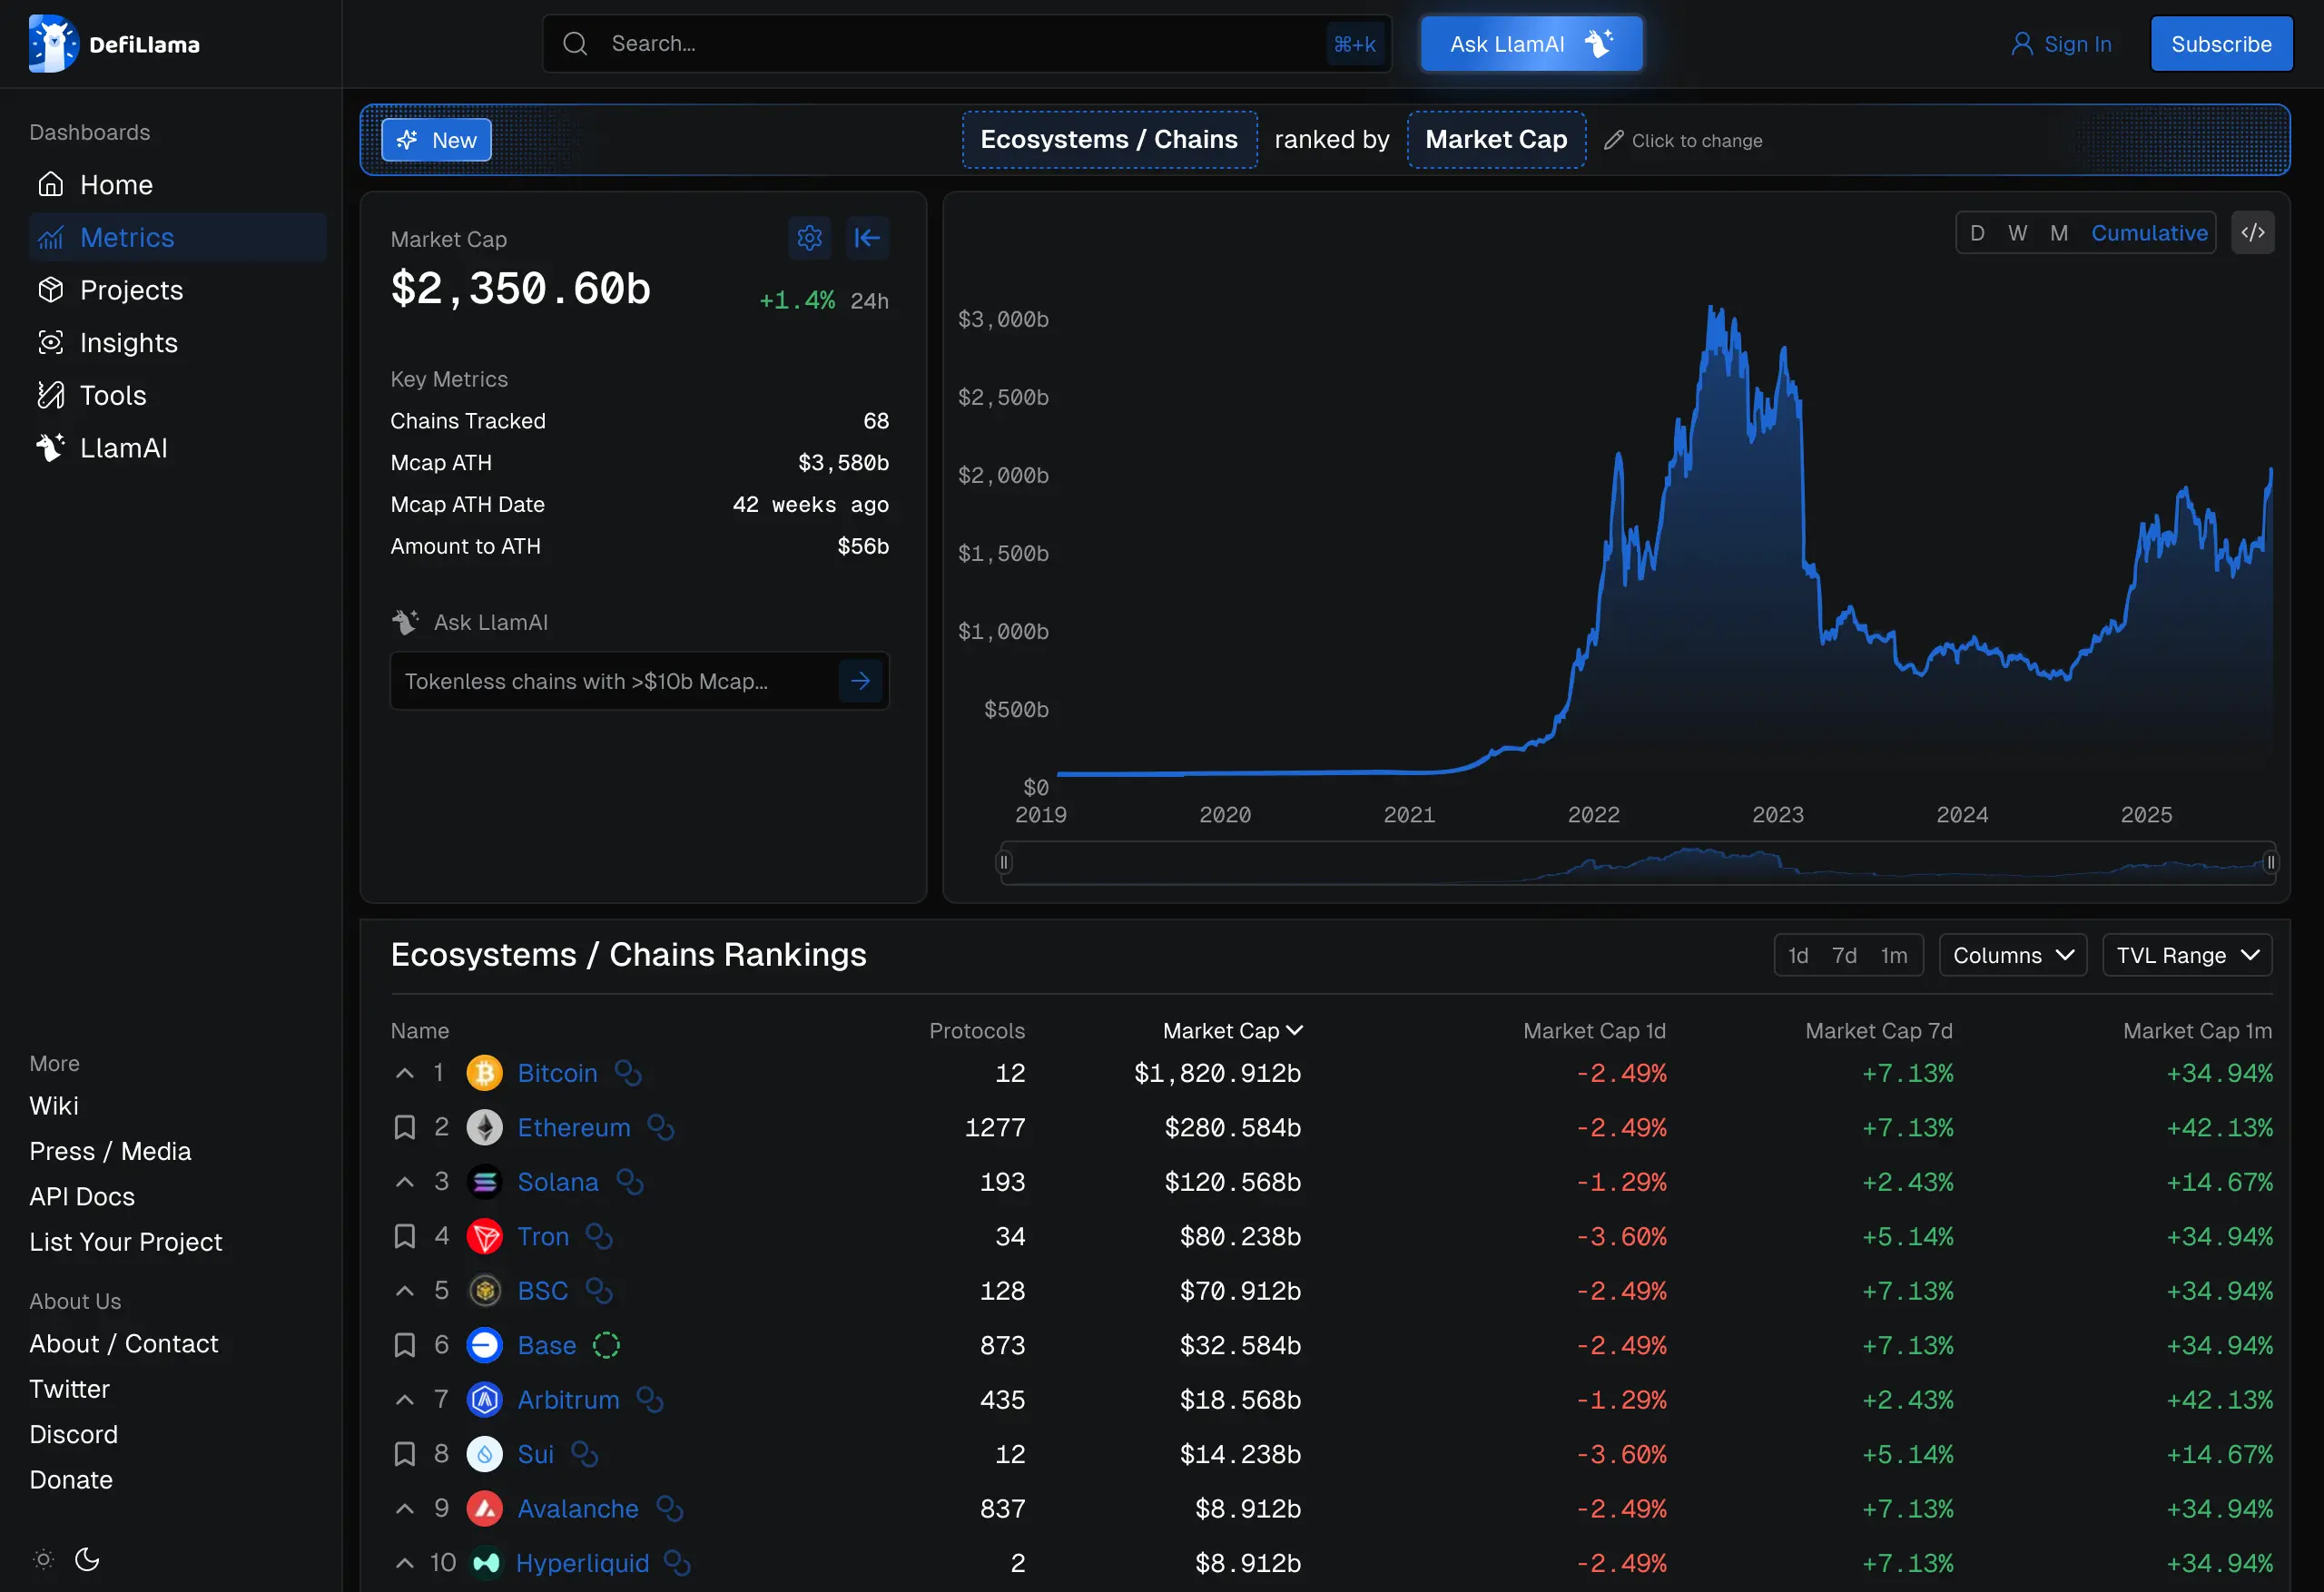Screen dimensions: 2324x1592
Task: Select the Cumulative chart mode
Action: coord(2149,233)
